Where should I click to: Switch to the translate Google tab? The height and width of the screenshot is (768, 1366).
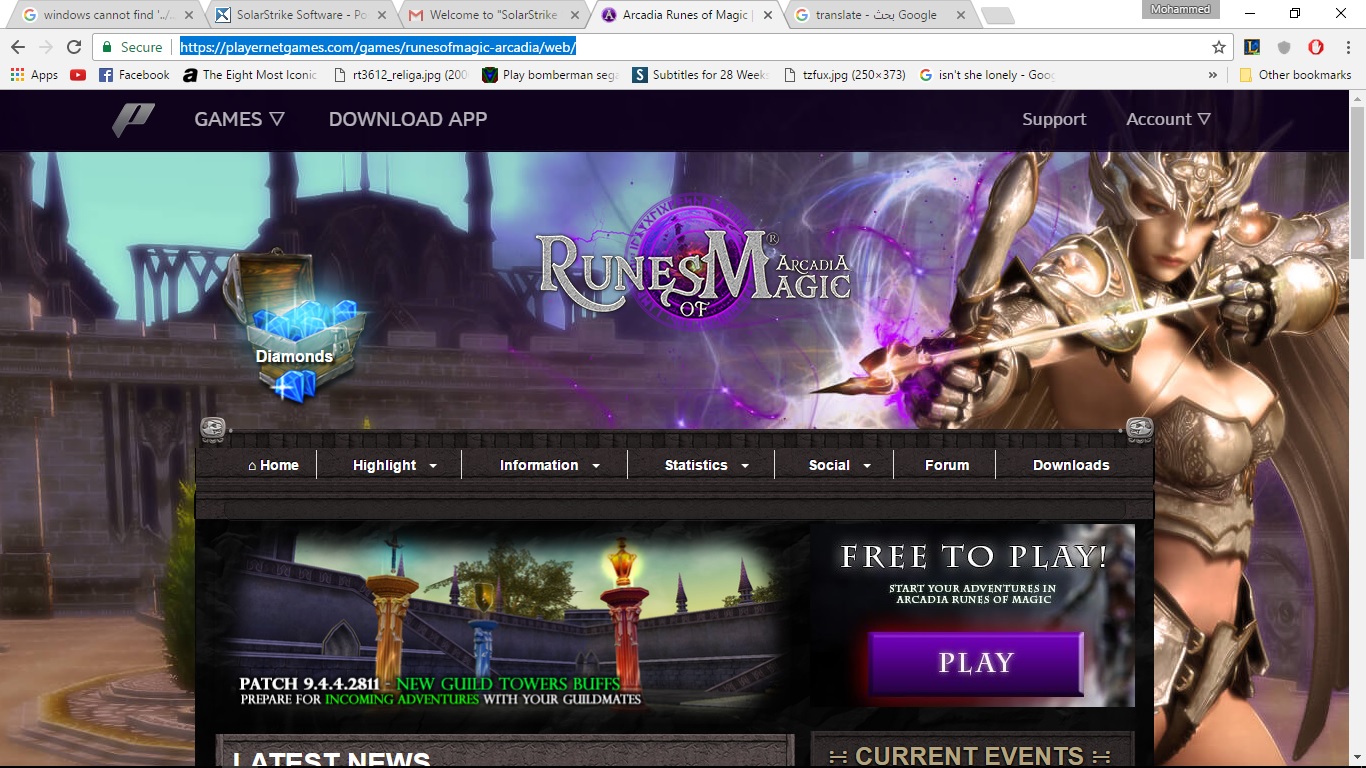875,15
